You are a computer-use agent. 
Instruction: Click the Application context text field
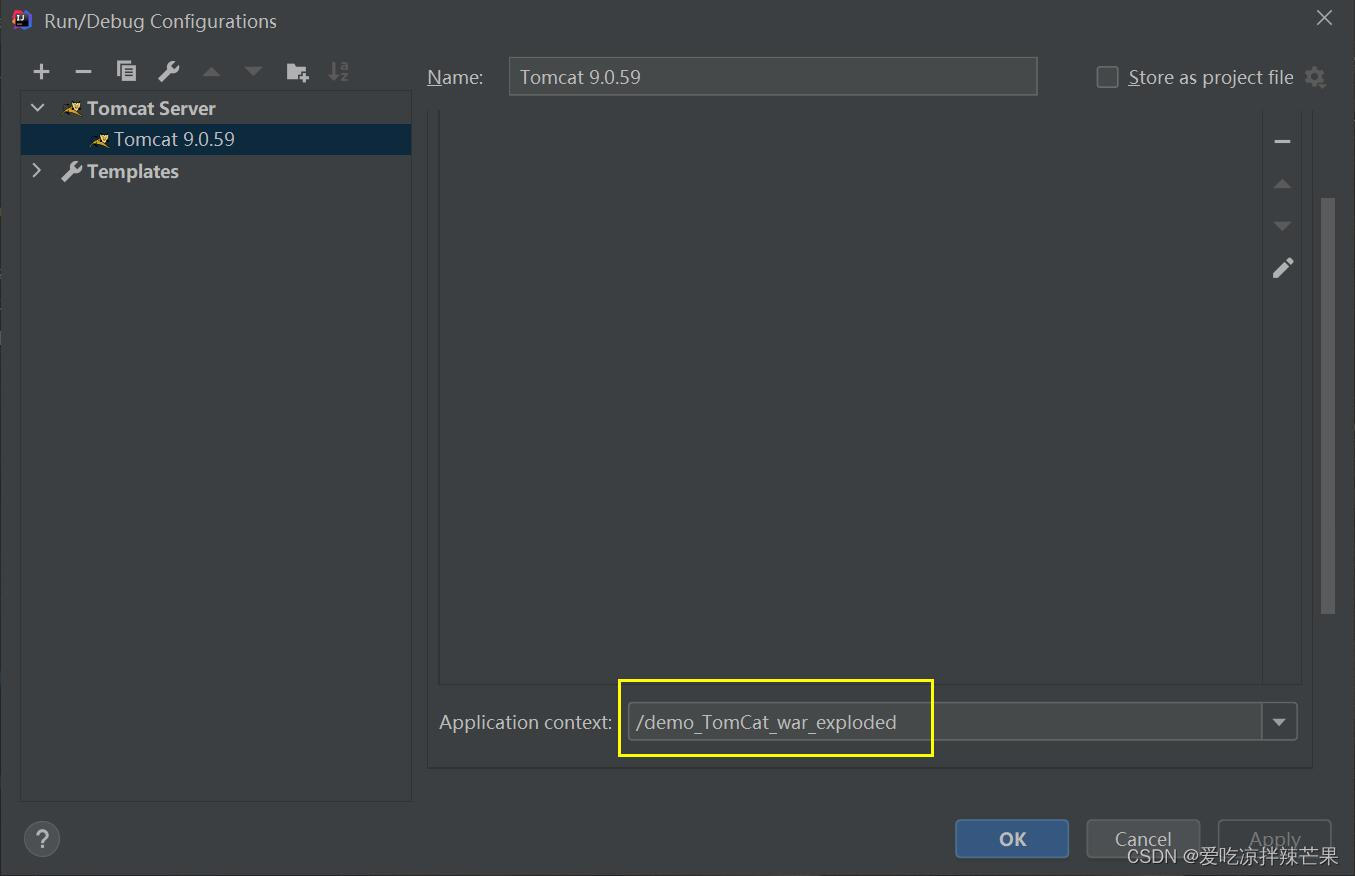[945, 722]
